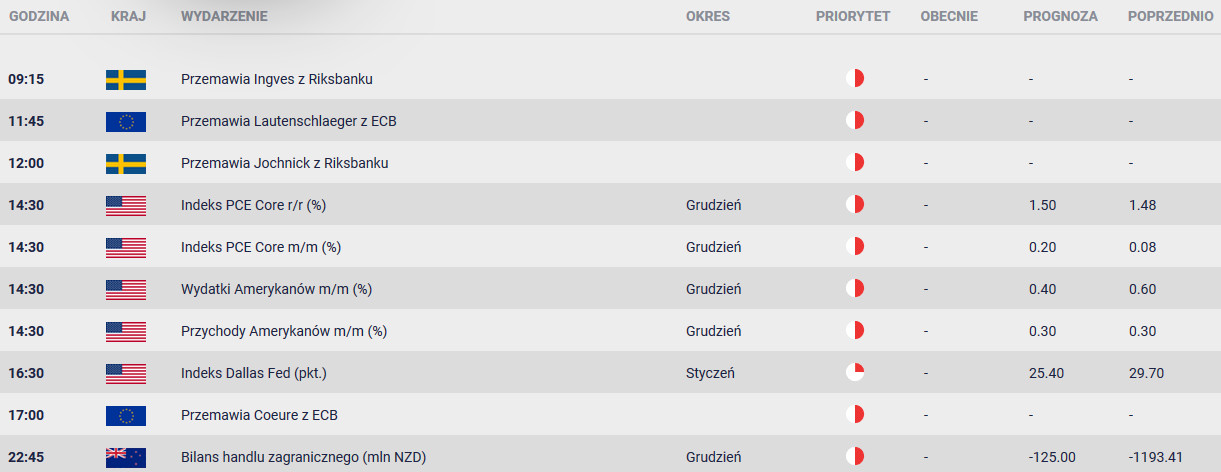The width and height of the screenshot is (1221, 472).
Task: Click the PROGNOZA column header
Action: tap(1060, 17)
